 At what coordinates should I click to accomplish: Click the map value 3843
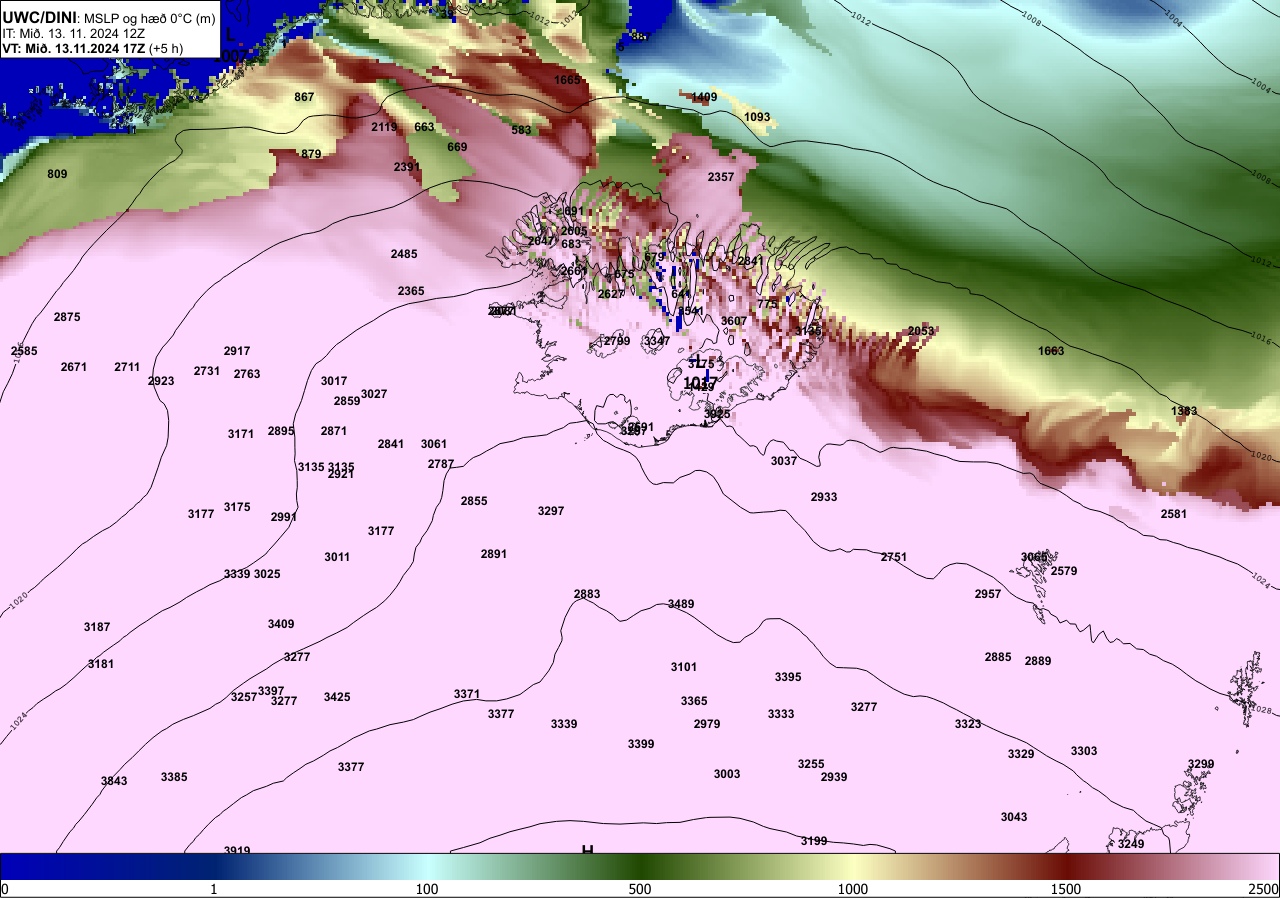pos(114,781)
